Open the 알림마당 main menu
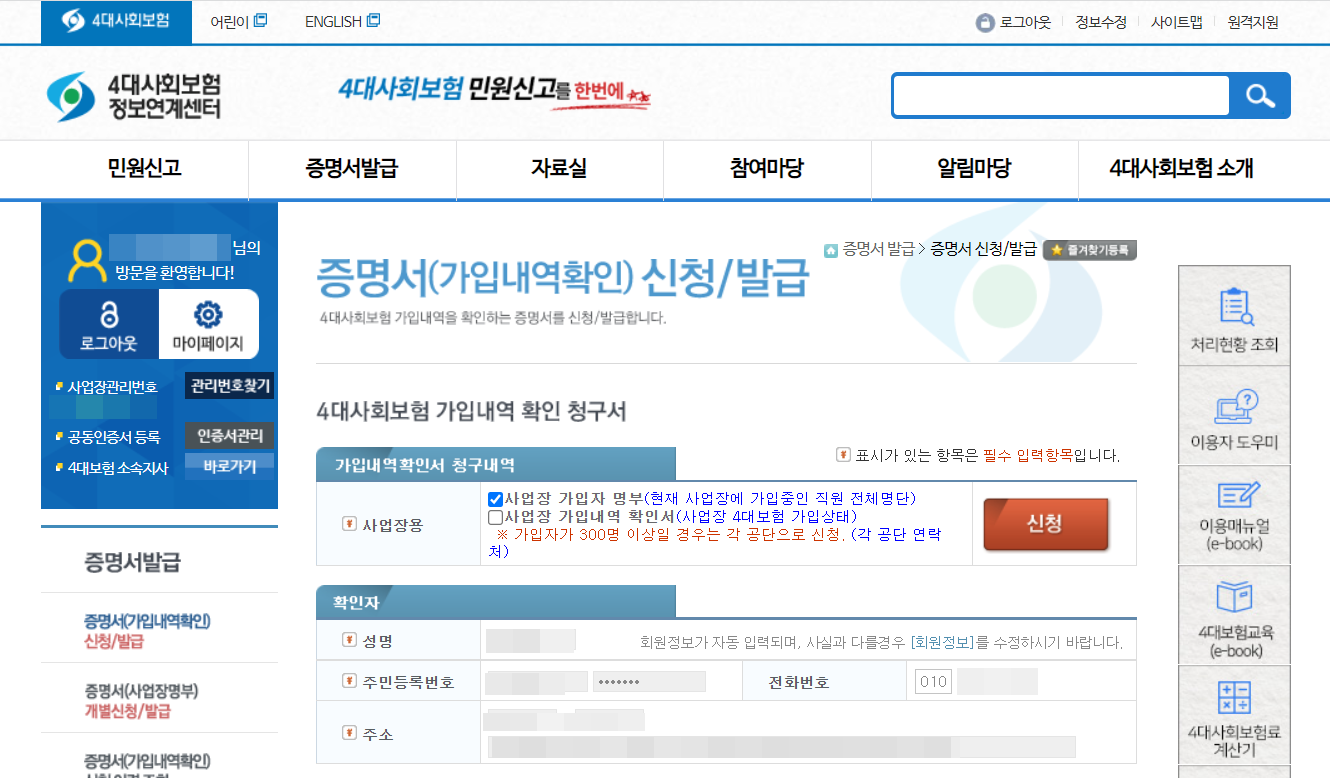Screen dimensions: 1330x778 point(975,168)
